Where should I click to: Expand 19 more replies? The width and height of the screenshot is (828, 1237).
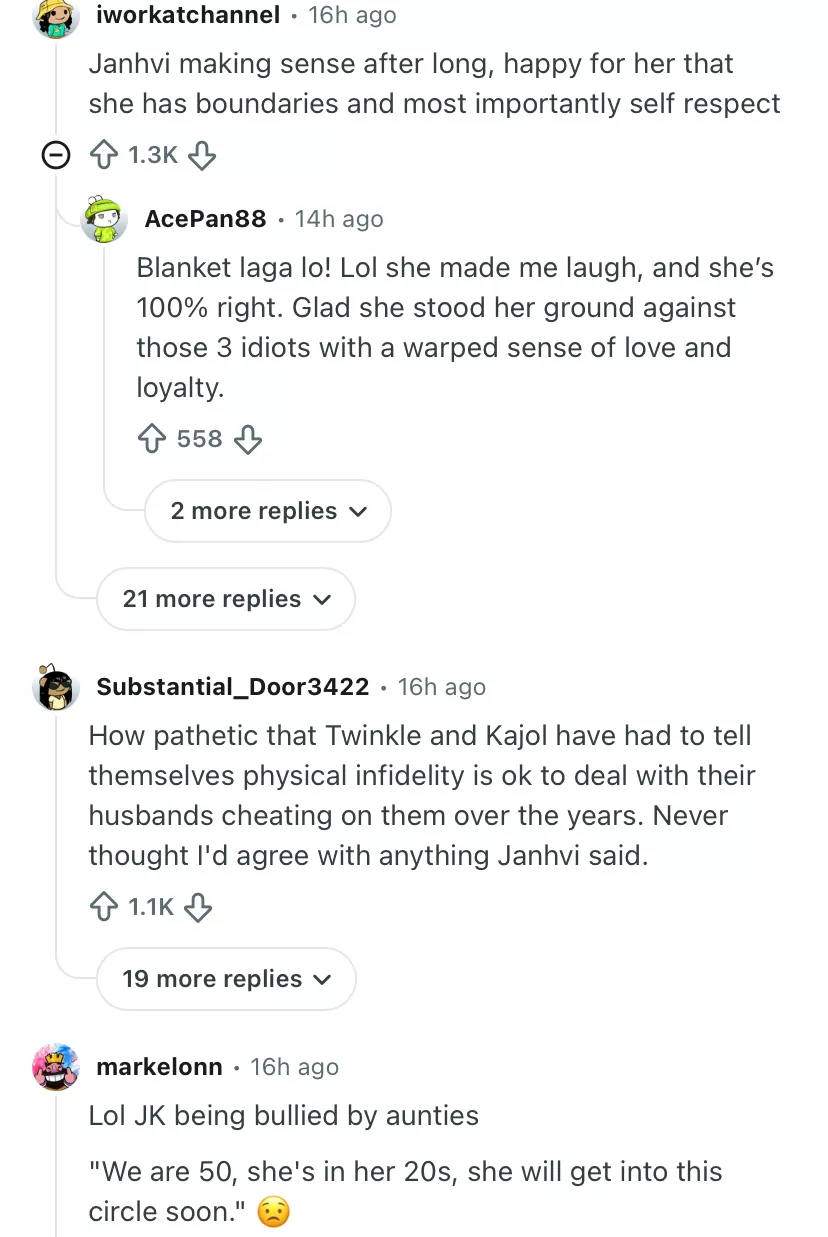[226, 979]
